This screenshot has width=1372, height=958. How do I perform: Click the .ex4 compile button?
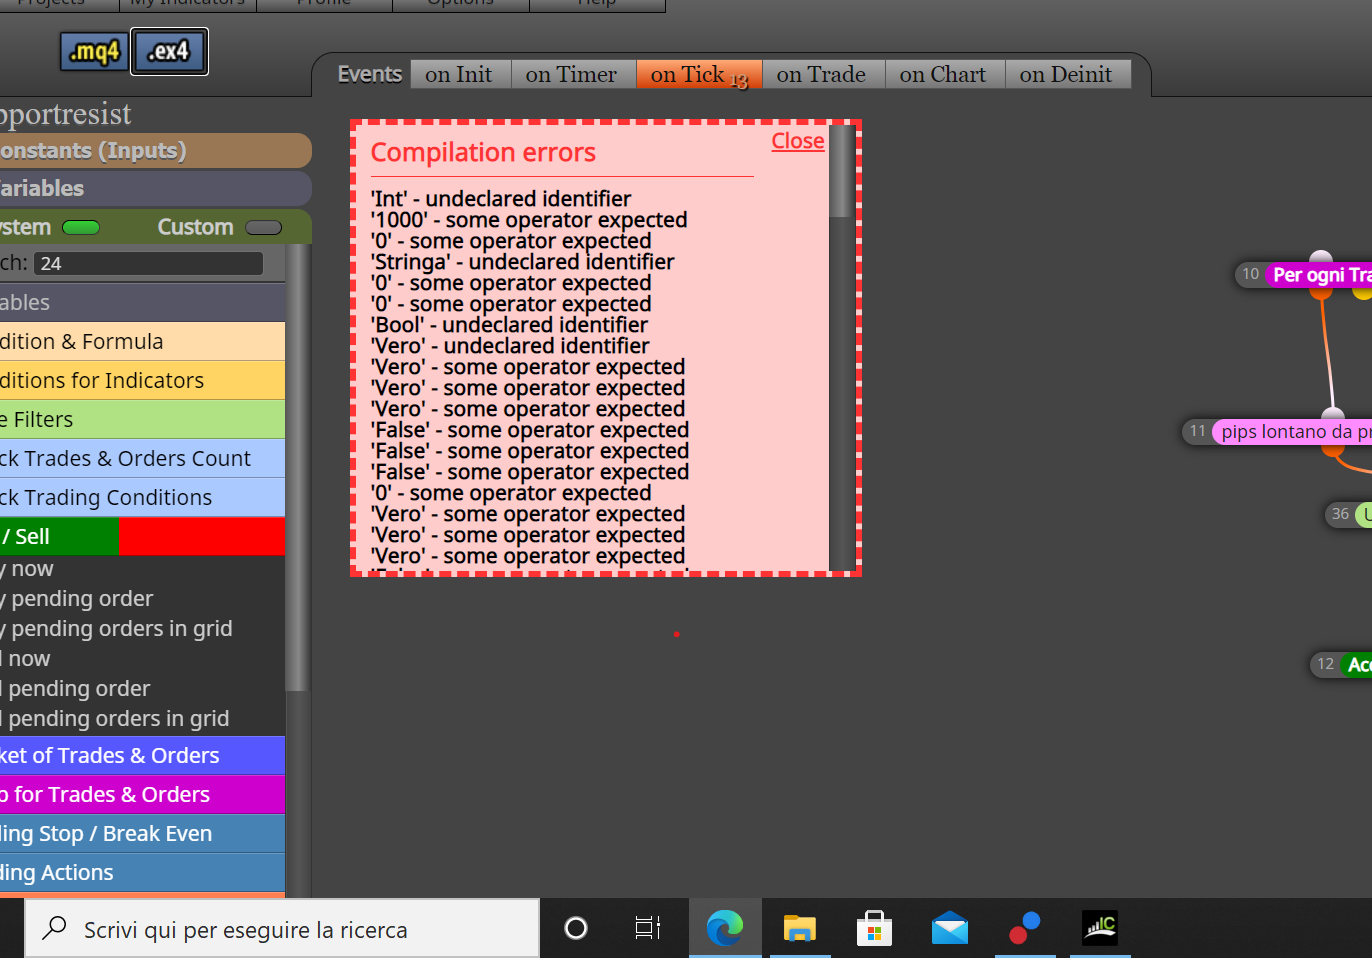(x=169, y=52)
